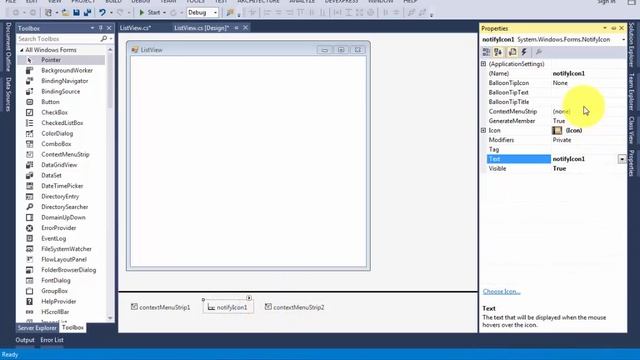The height and width of the screenshot is (360, 640).
Task: Select FolderBrowserDialog in the Toolbox
Action: click(61, 270)
